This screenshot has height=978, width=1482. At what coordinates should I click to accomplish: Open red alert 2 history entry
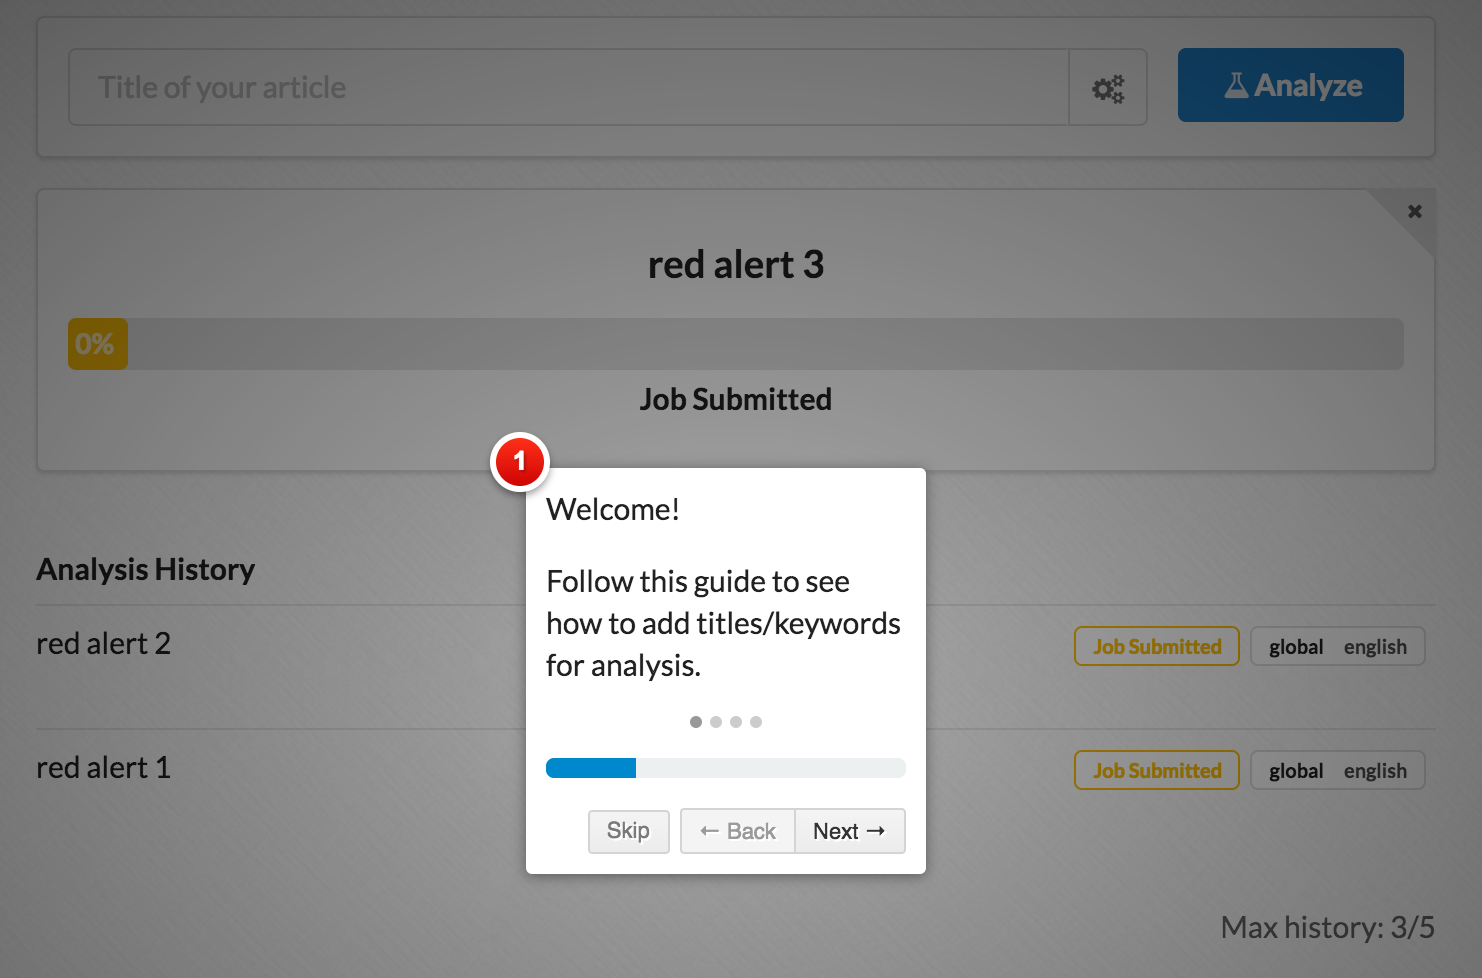[x=104, y=644]
